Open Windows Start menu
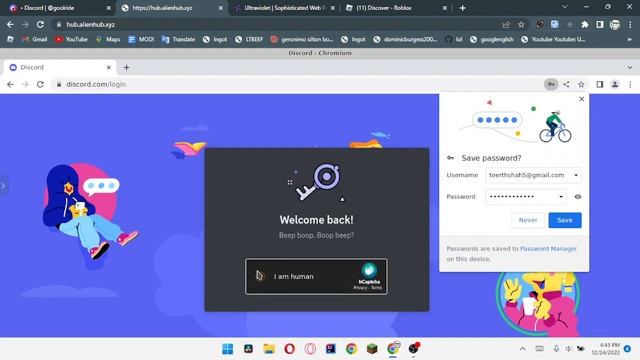Viewport: 640px width, 360px height. 228,349
